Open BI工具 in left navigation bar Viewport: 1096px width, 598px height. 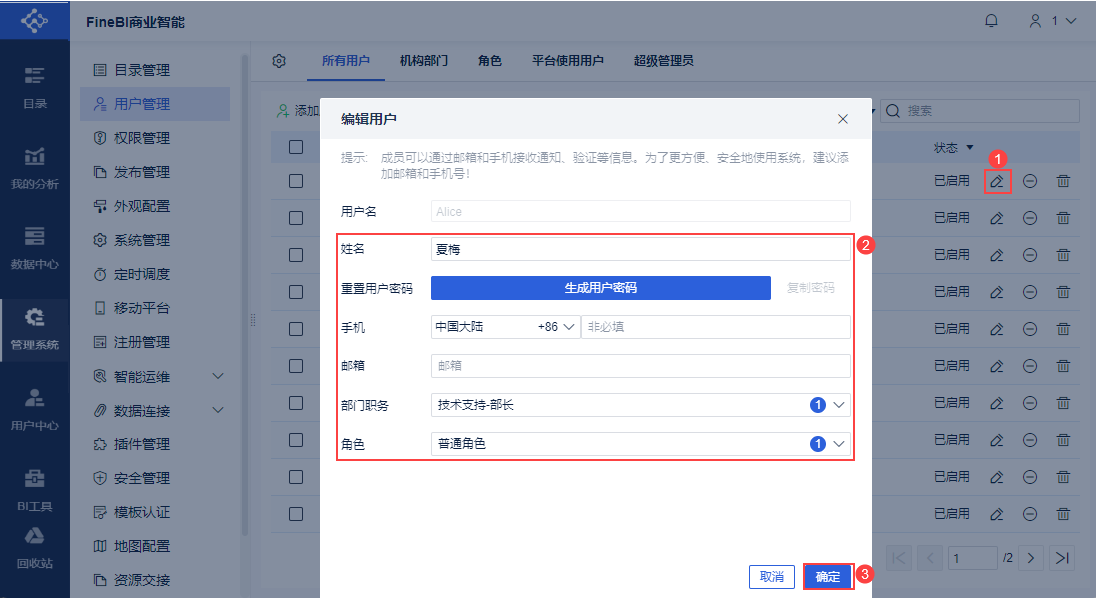point(34,490)
